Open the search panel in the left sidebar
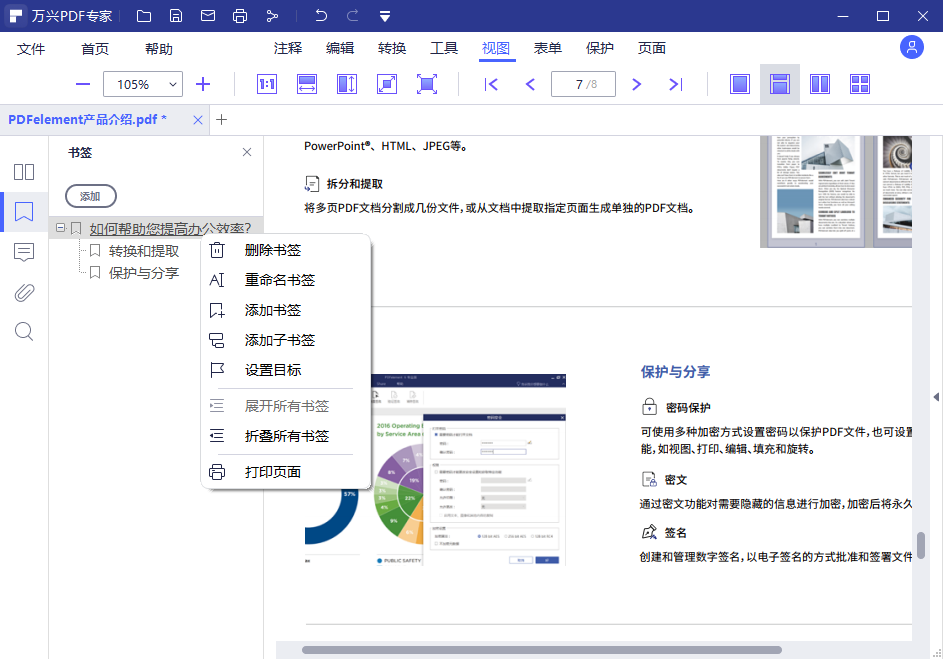Screen dimensions: 943x659 pos(24,331)
